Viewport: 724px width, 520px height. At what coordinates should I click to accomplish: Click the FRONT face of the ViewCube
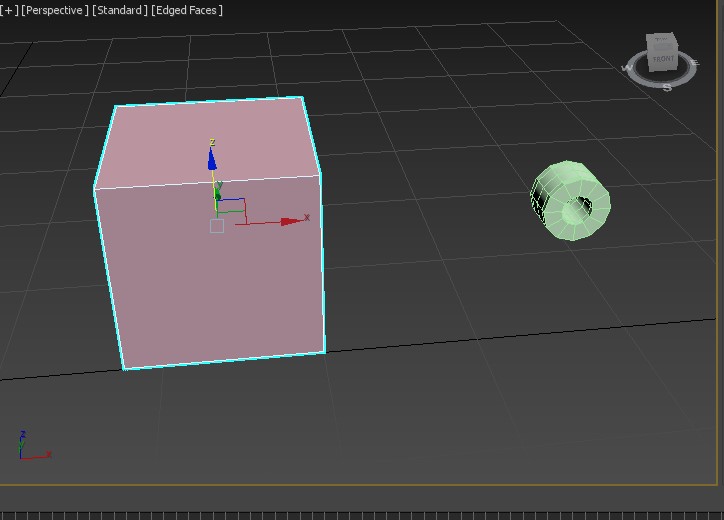(662, 60)
